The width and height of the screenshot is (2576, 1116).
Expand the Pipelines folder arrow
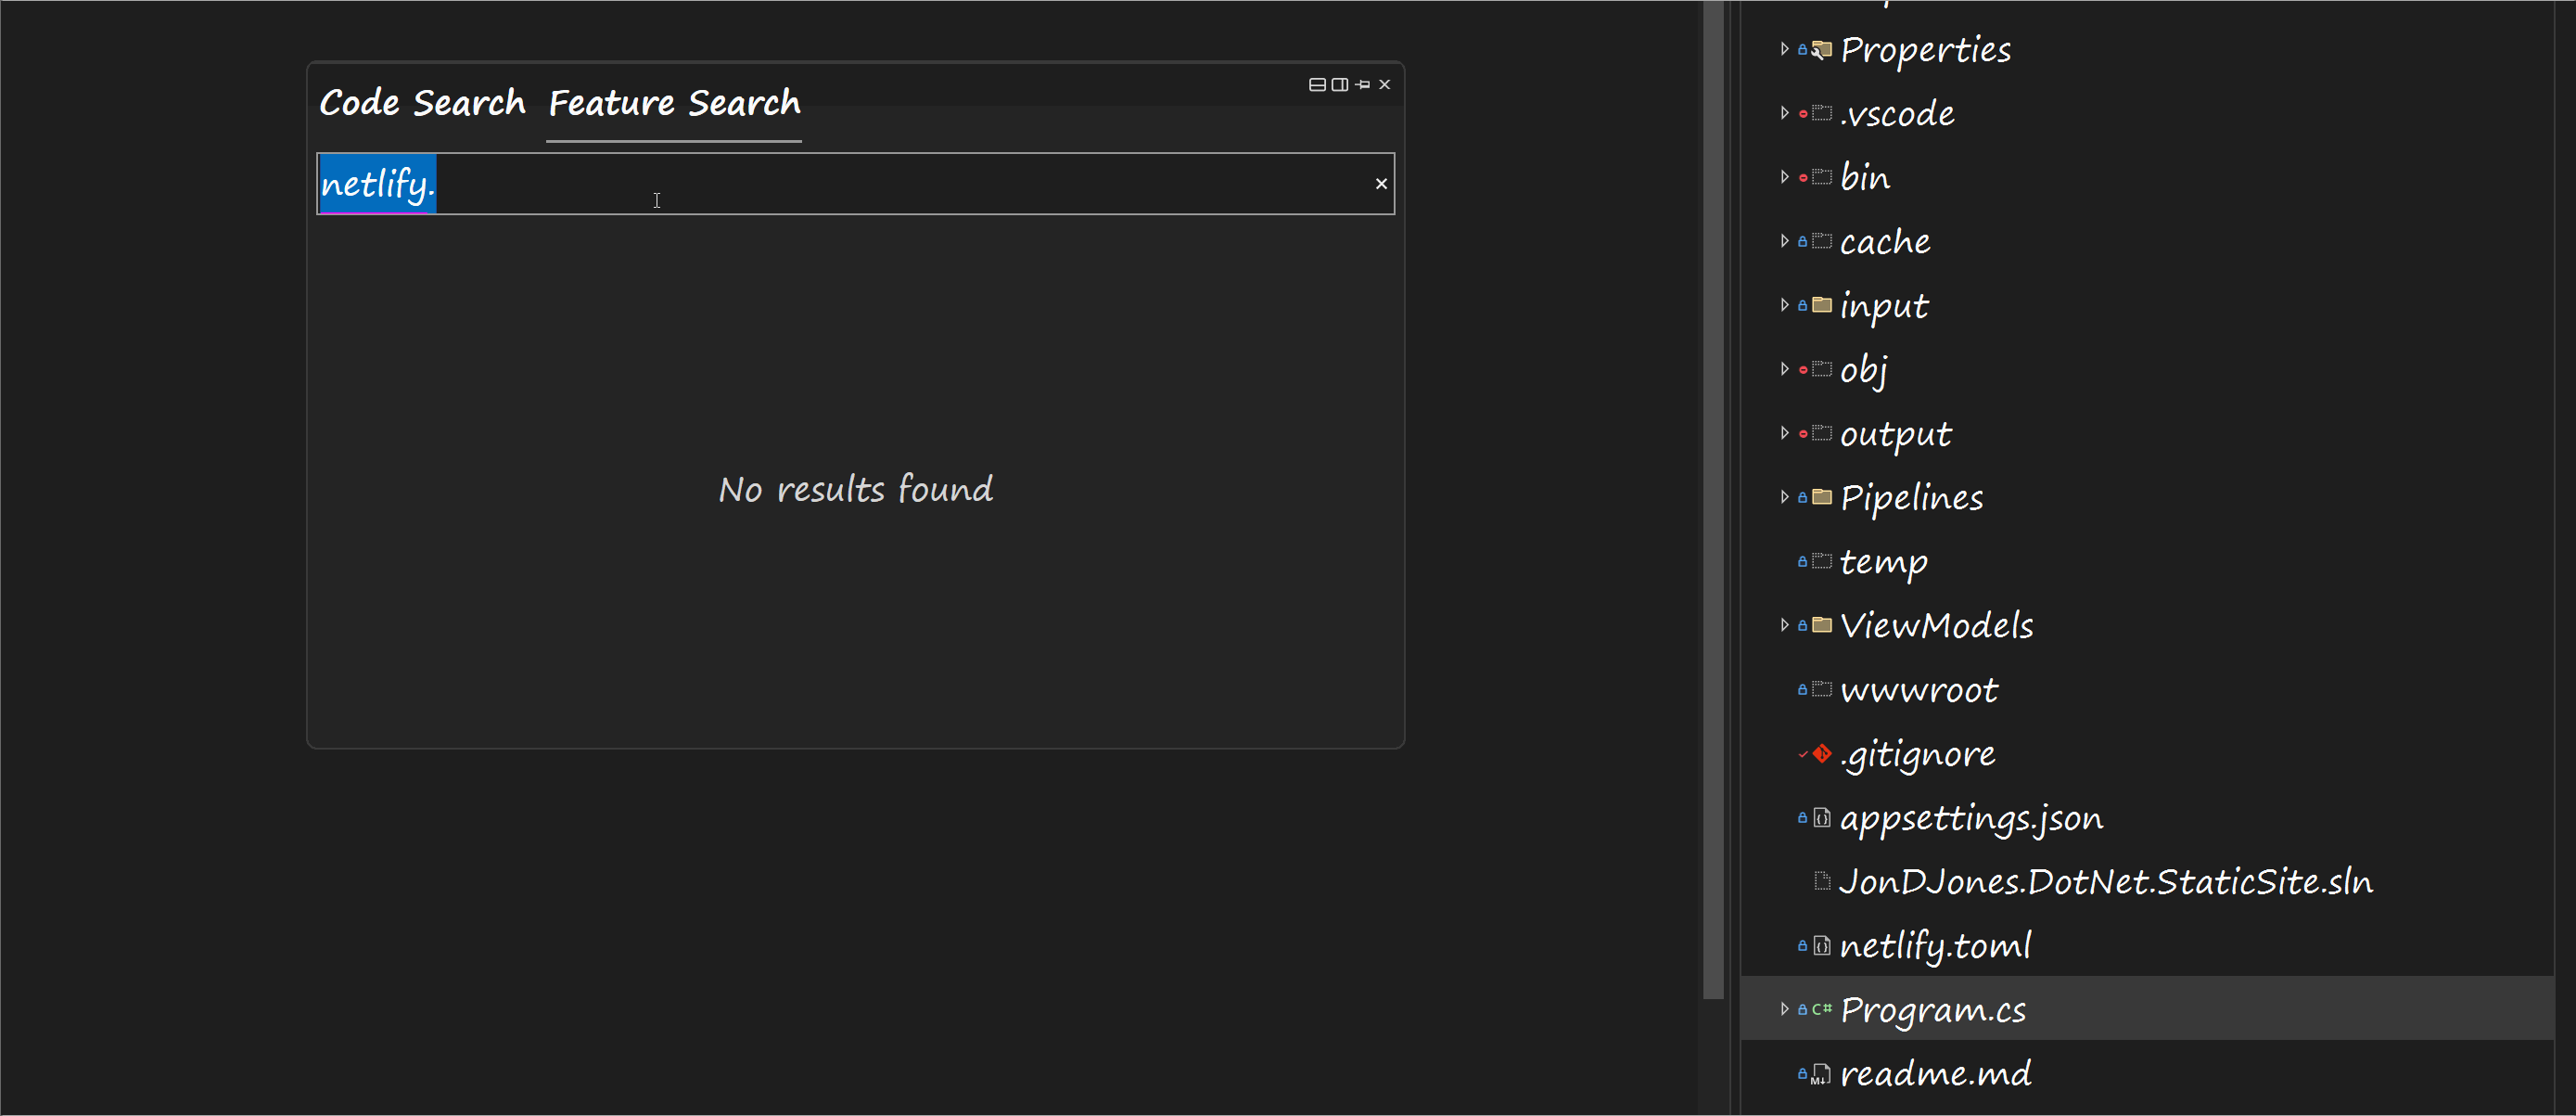click(1784, 497)
